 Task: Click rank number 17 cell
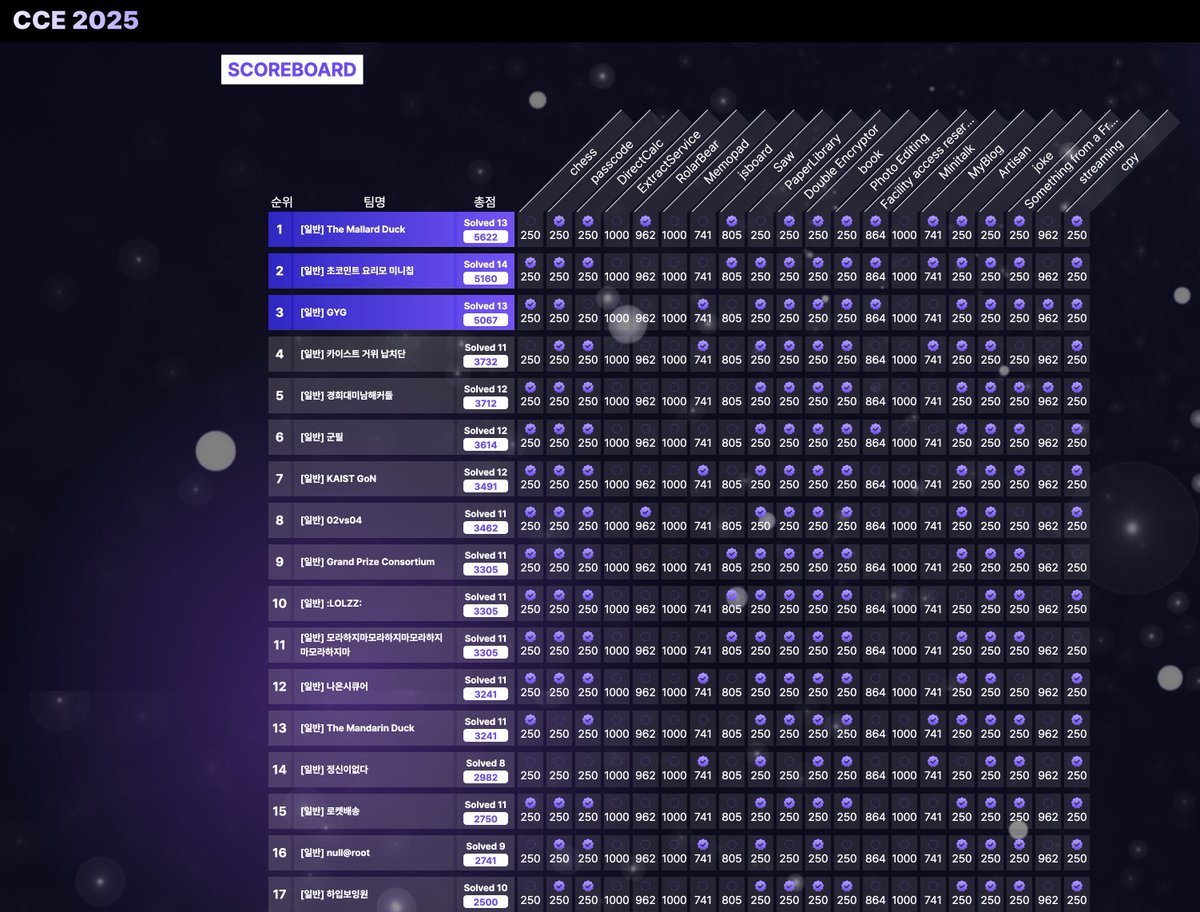(280, 894)
